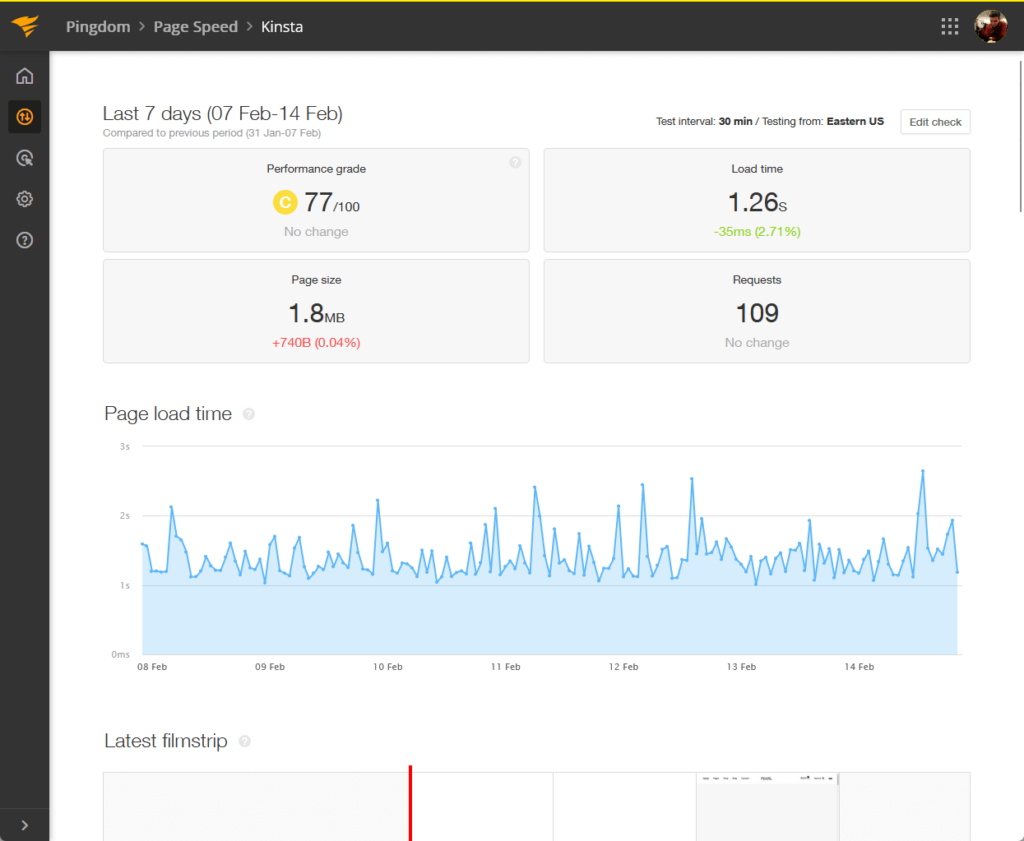Viewport: 1024px width, 841px height.
Task: Open the Settings gear in sidebar
Action: click(25, 199)
